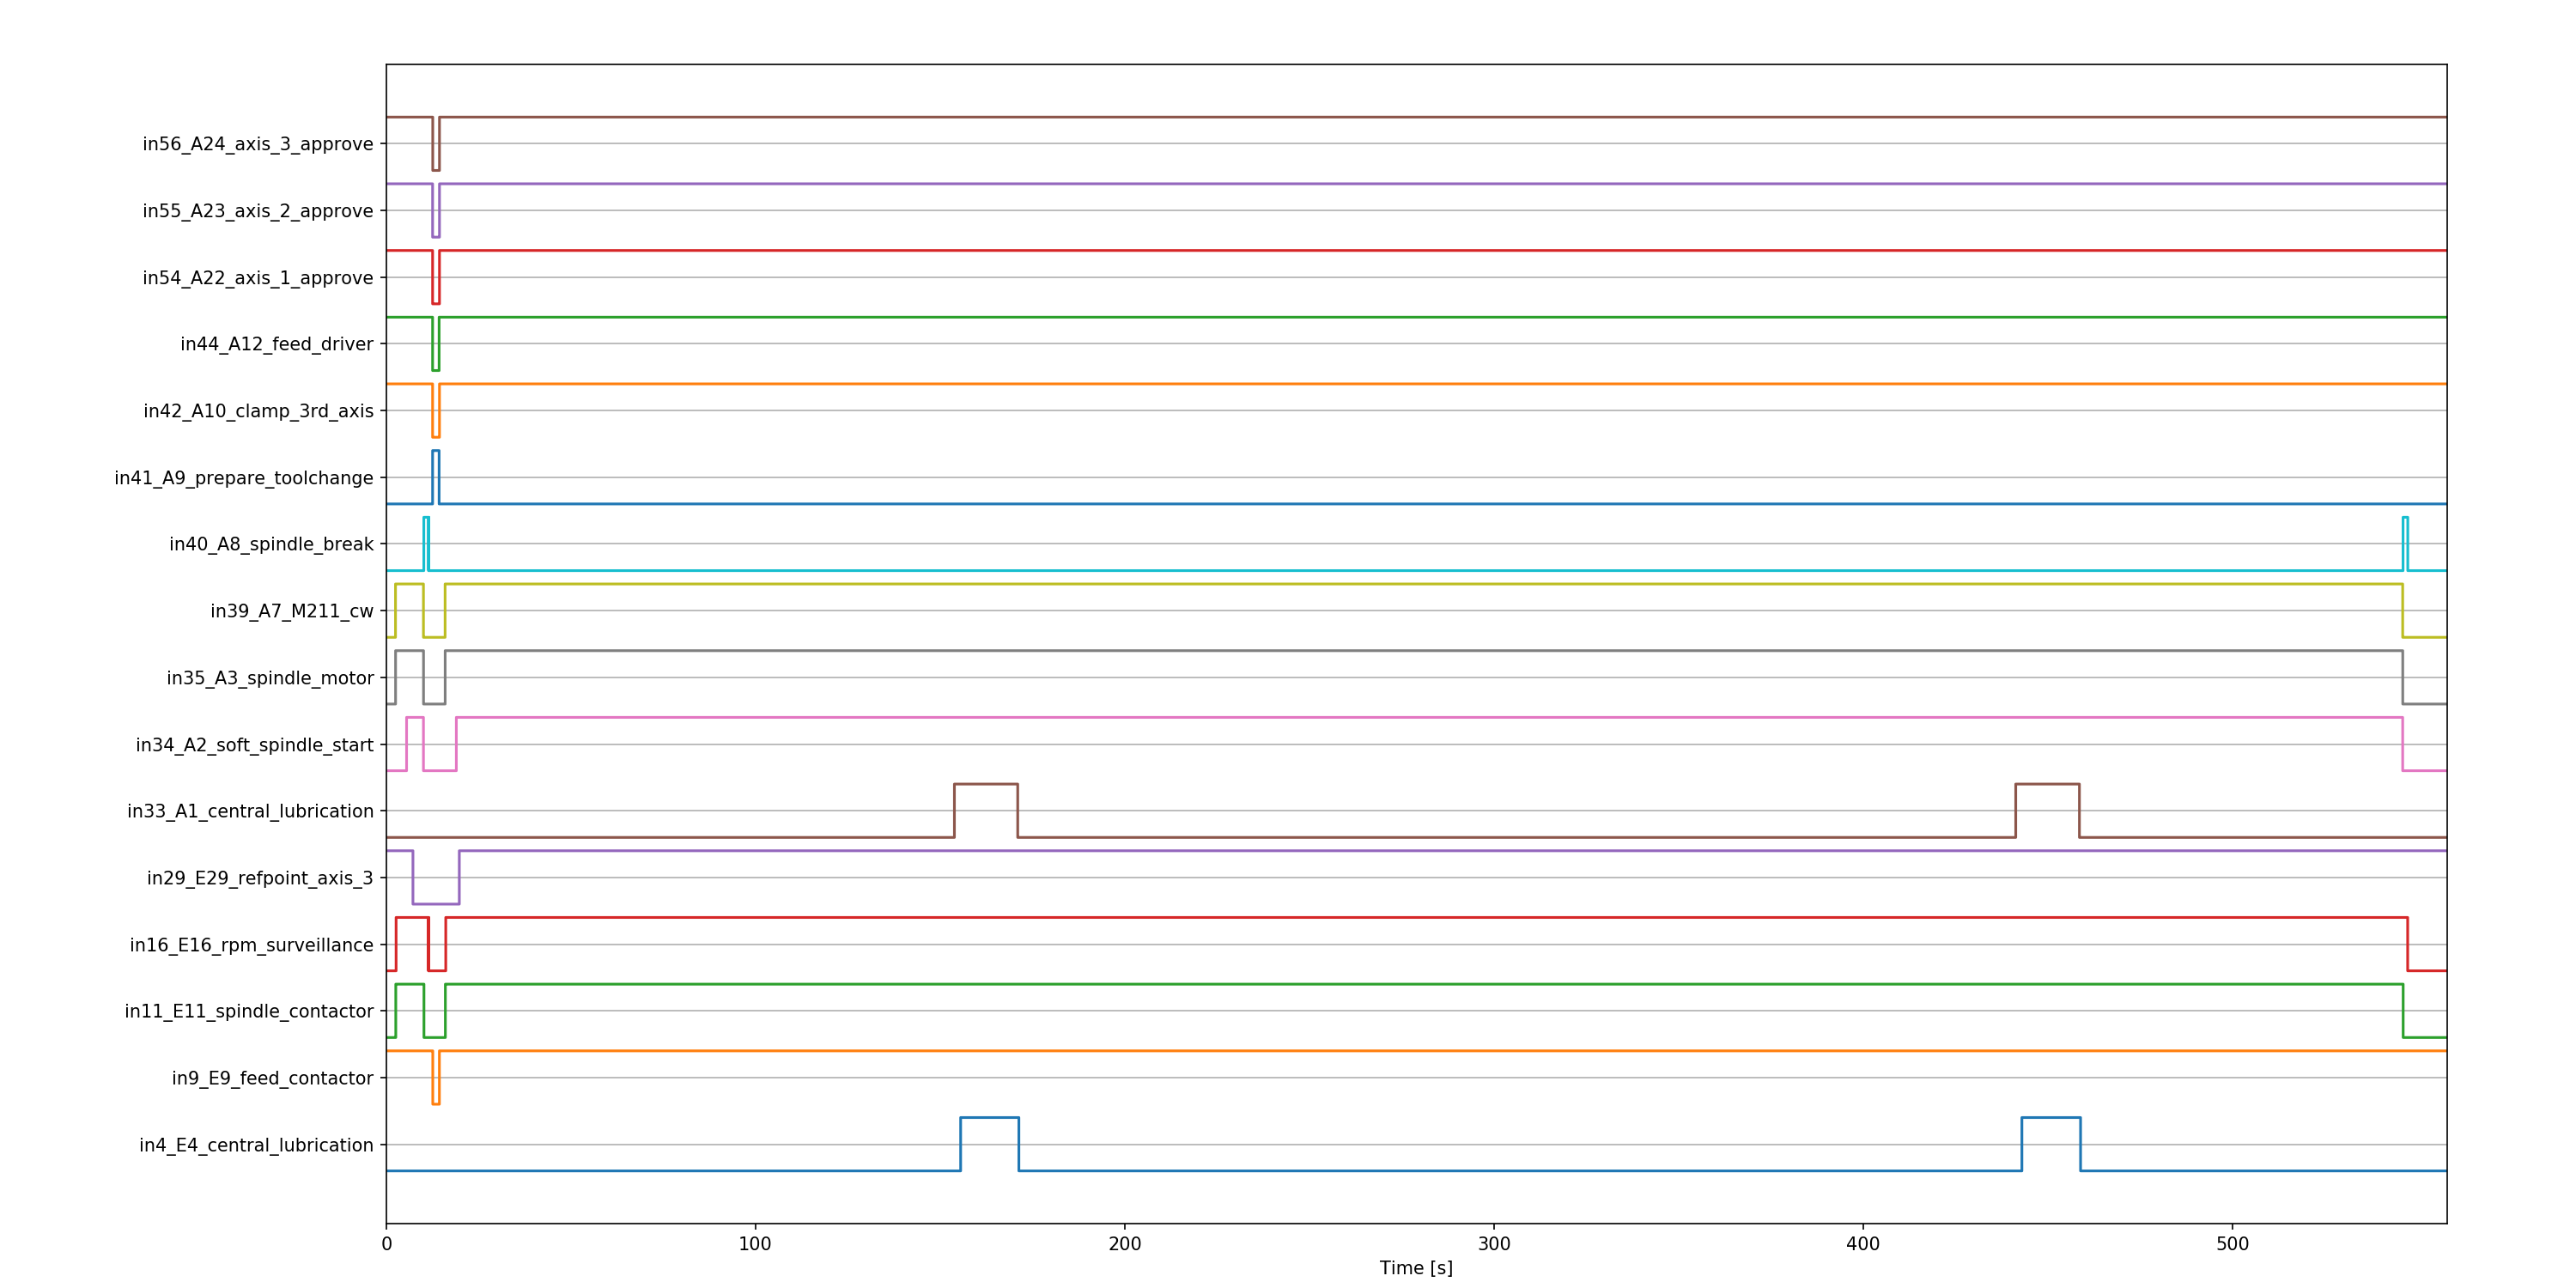Click the 300 tick label on time axis
Viewport: 2576px width, 1288px height.
coord(1494,1244)
